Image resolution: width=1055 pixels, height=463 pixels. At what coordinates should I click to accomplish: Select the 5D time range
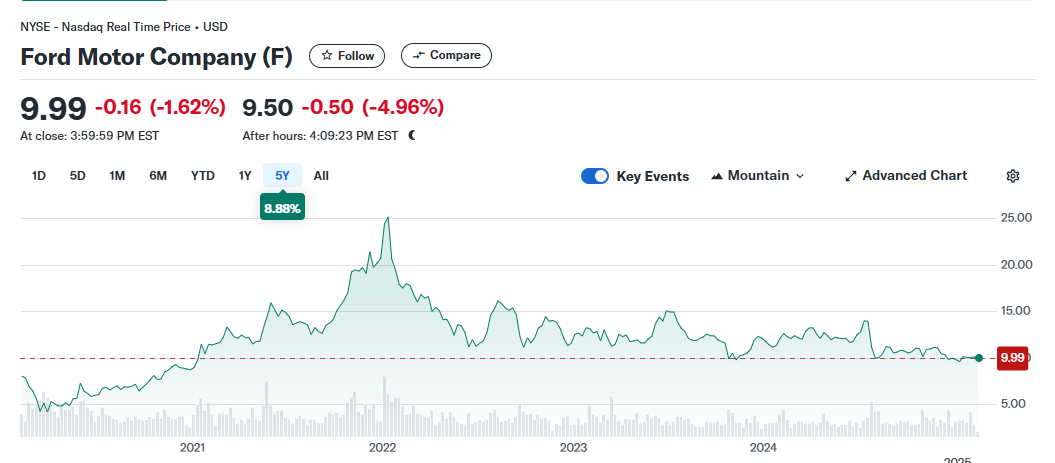[x=77, y=176]
